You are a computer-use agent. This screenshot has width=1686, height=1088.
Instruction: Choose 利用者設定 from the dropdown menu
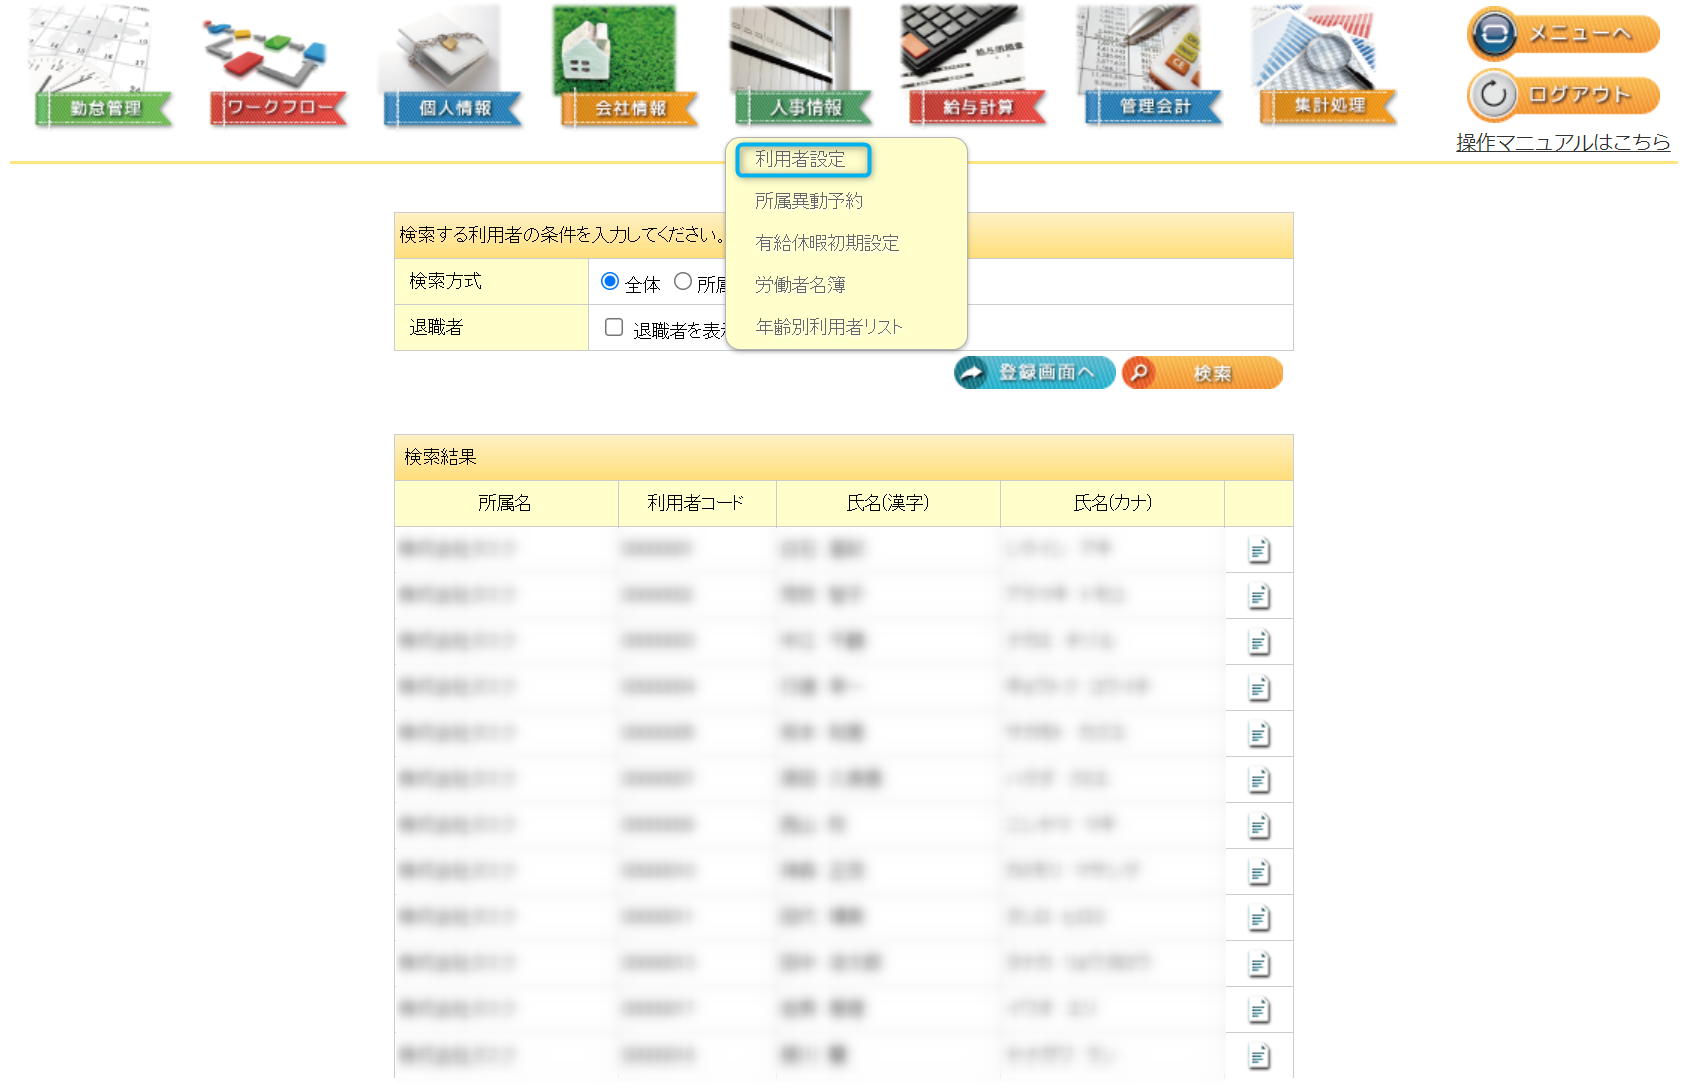pos(801,159)
